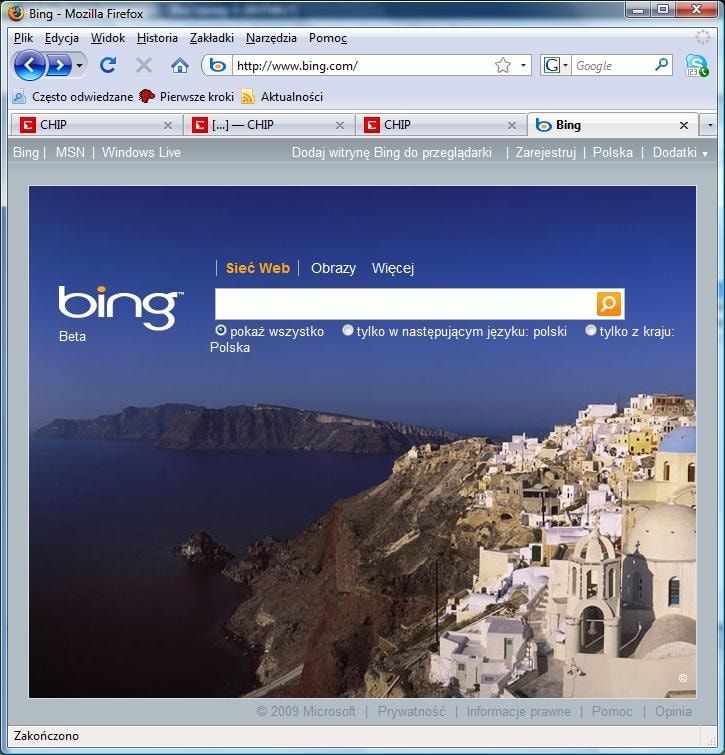Click the Pierwsze kroki bookmark

(186, 97)
